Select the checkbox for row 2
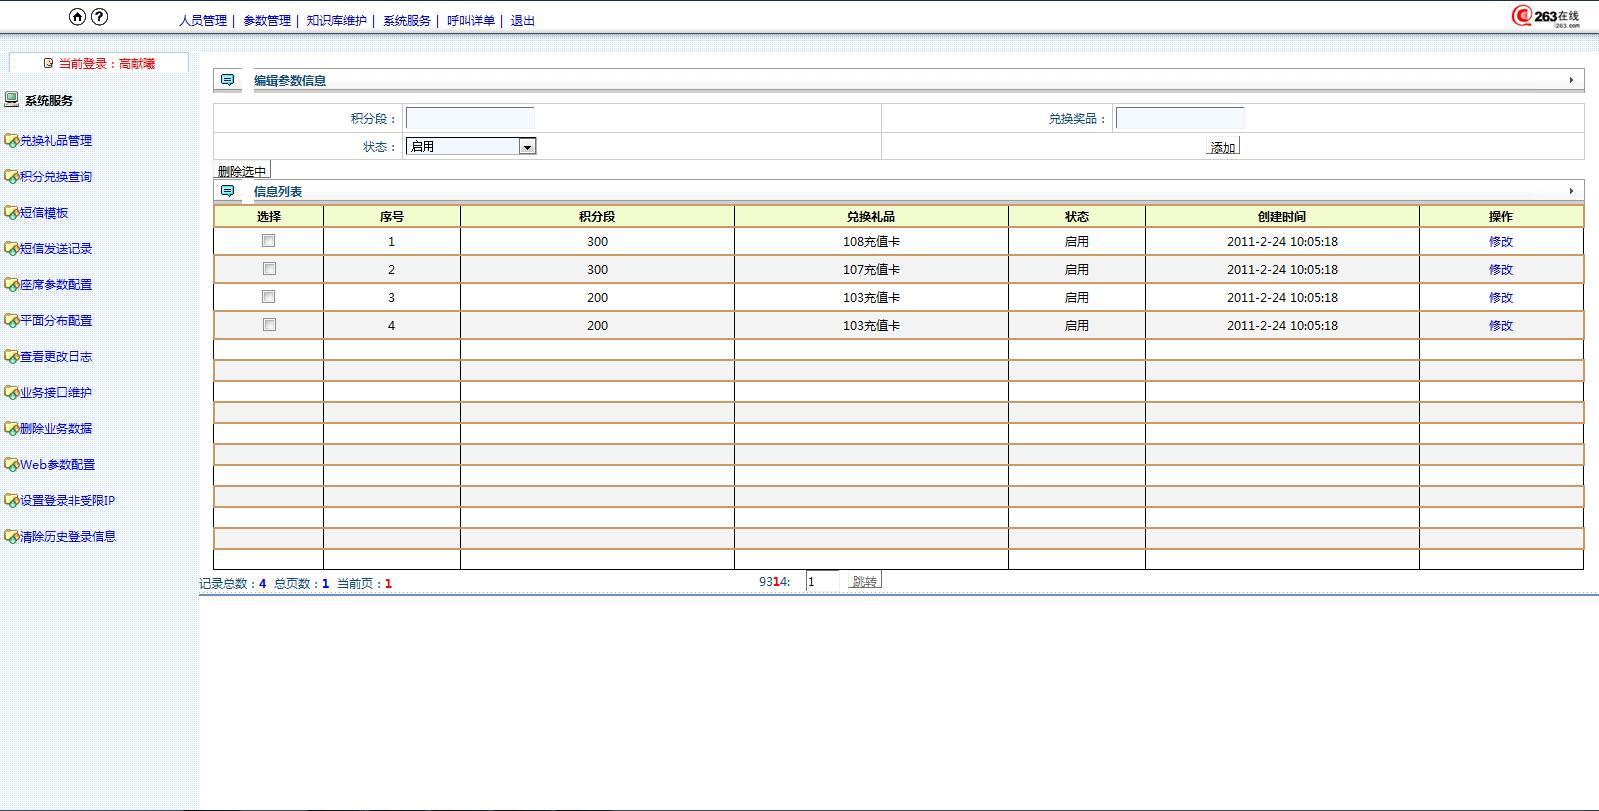The height and width of the screenshot is (811, 1599). click(x=268, y=269)
